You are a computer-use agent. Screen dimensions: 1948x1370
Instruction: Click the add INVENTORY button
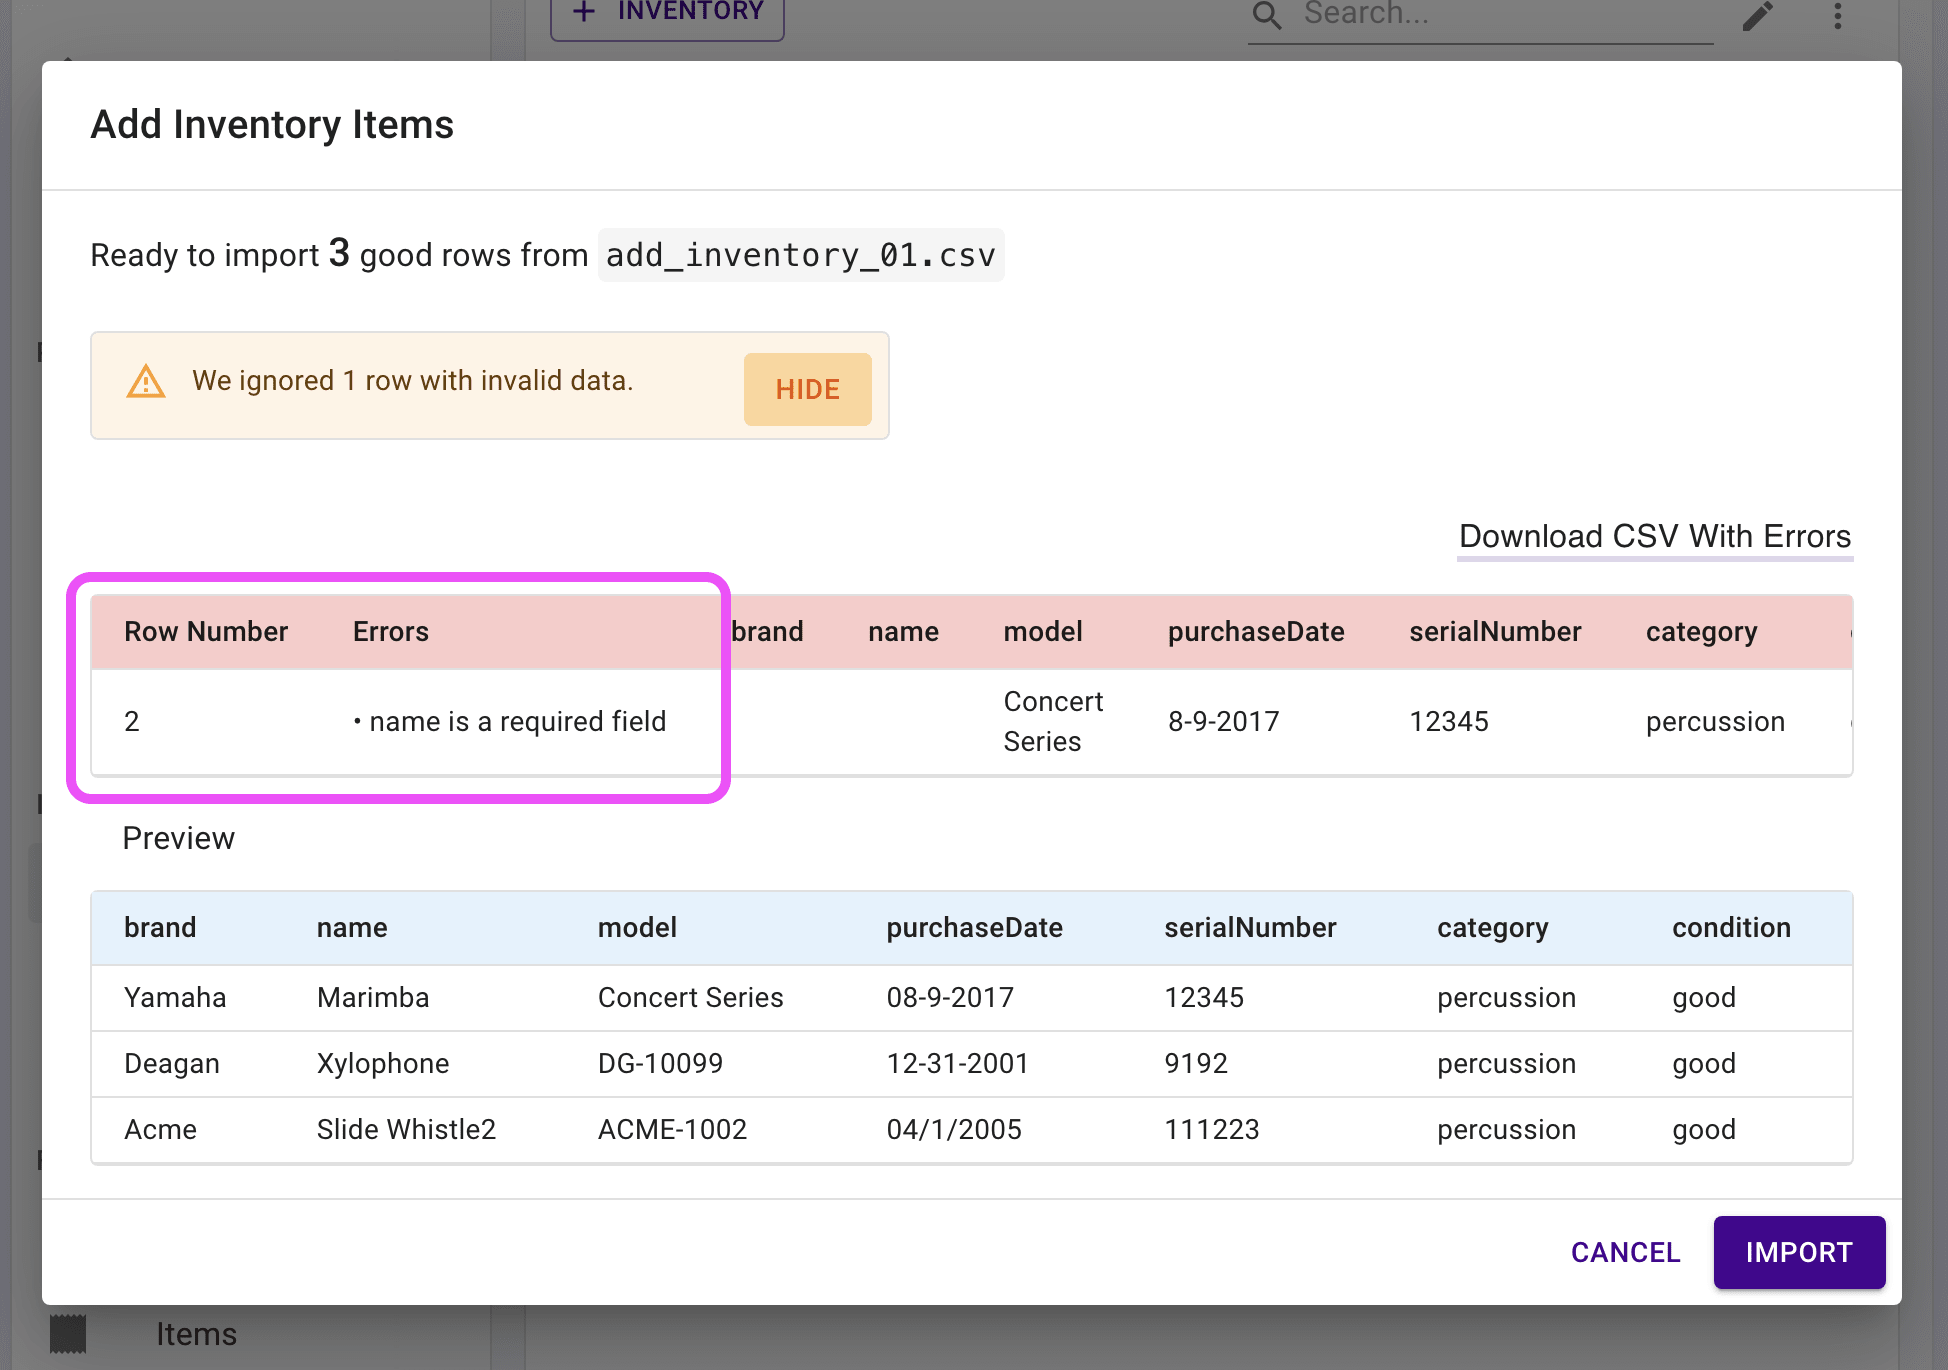[667, 14]
